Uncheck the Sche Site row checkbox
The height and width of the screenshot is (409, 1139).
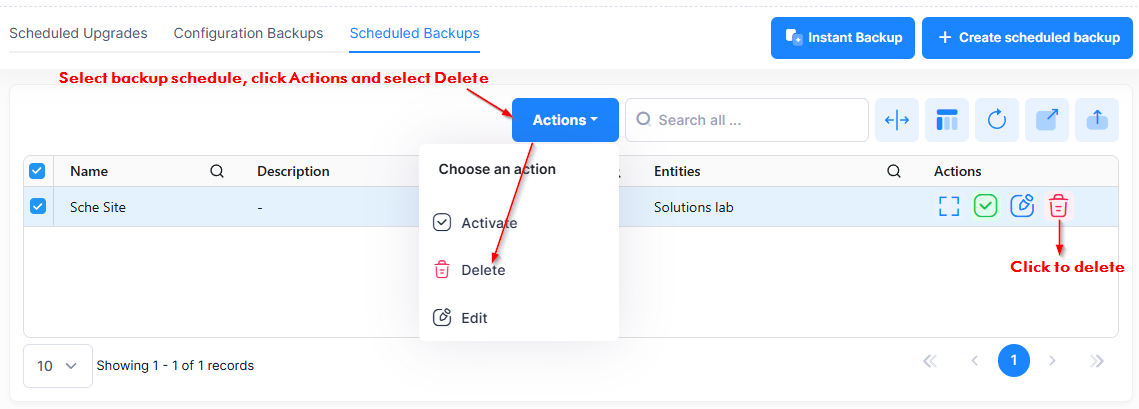(x=37, y=206)
